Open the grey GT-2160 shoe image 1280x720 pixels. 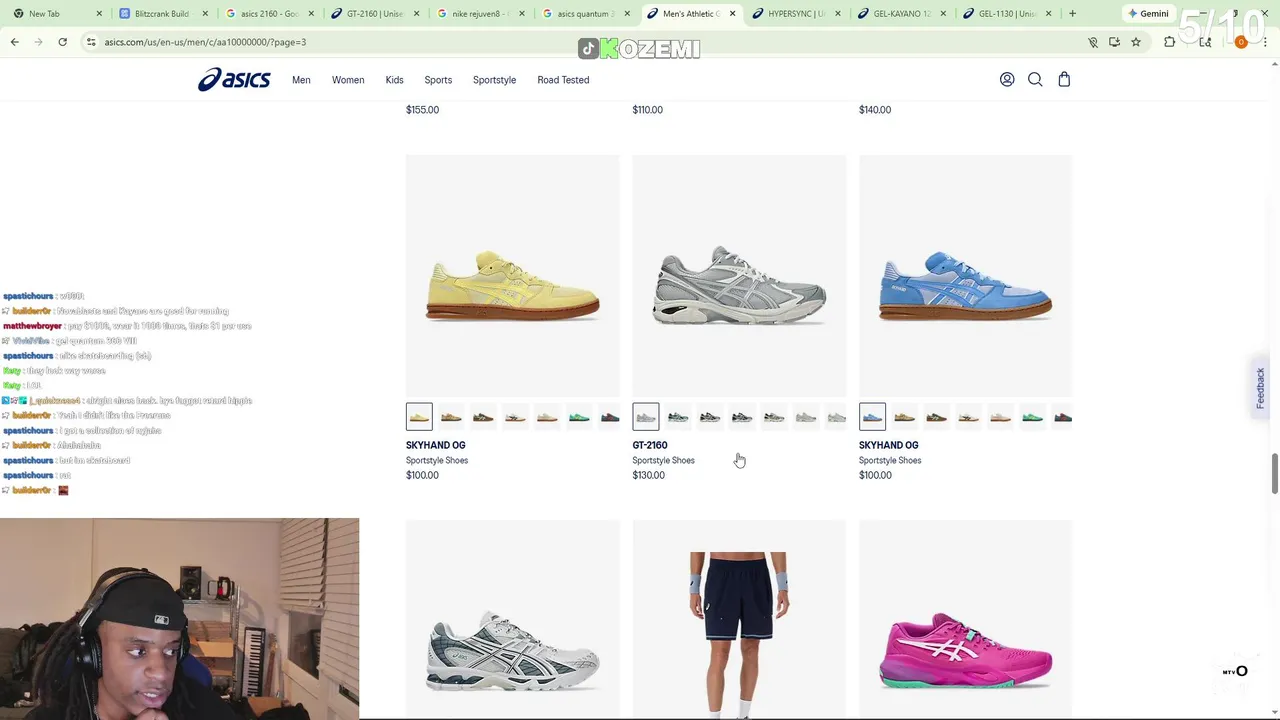tap(739, 276)
